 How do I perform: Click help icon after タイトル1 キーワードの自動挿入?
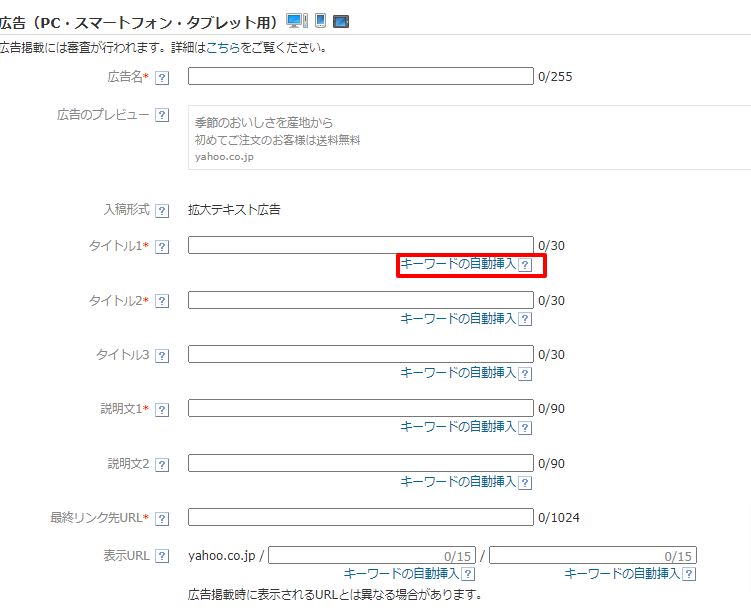[525, 265]
